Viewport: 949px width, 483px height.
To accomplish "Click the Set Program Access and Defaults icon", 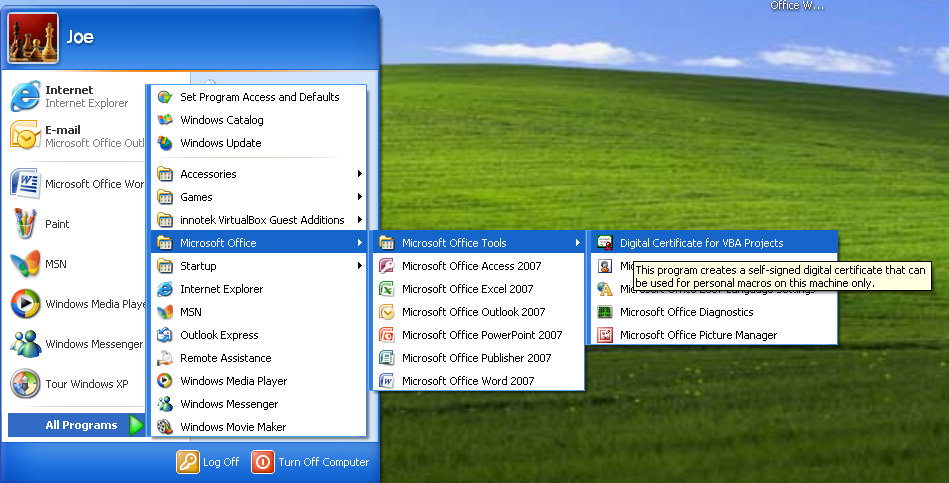I will pos(165,97).
